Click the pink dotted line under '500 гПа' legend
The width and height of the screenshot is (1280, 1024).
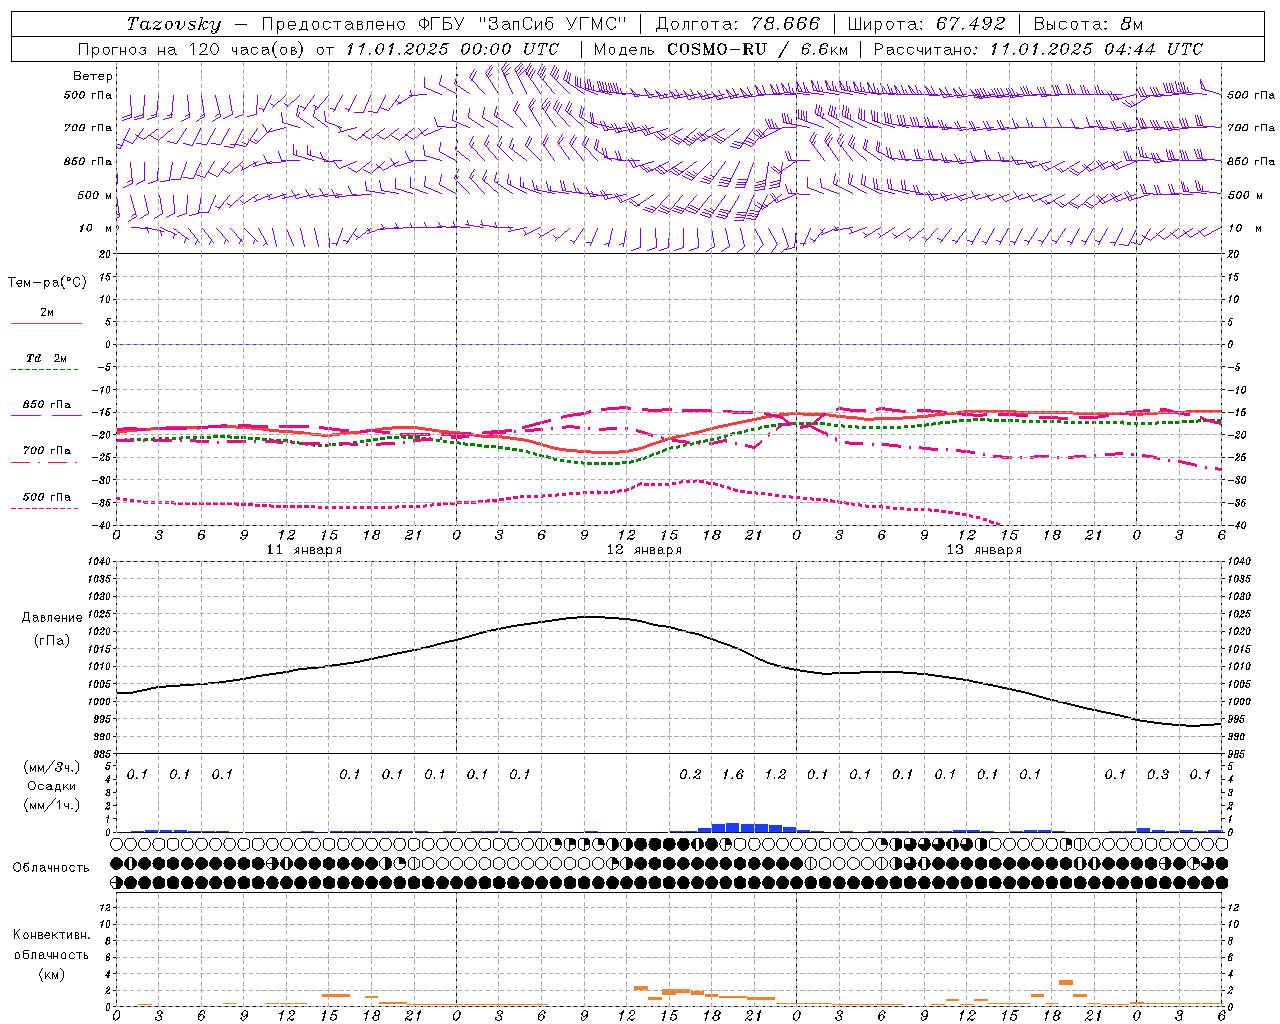pyautogui.click(x=45, y=508)
